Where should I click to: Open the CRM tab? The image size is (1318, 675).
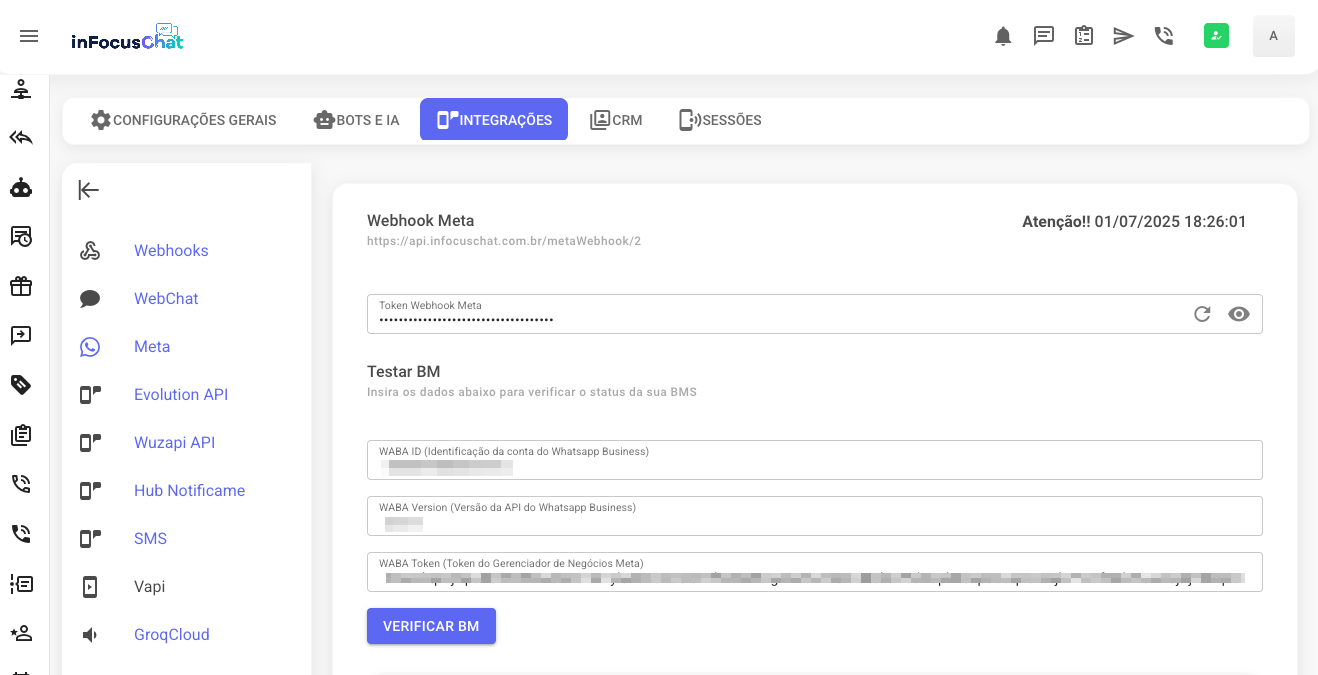click(x=616, y=120)
